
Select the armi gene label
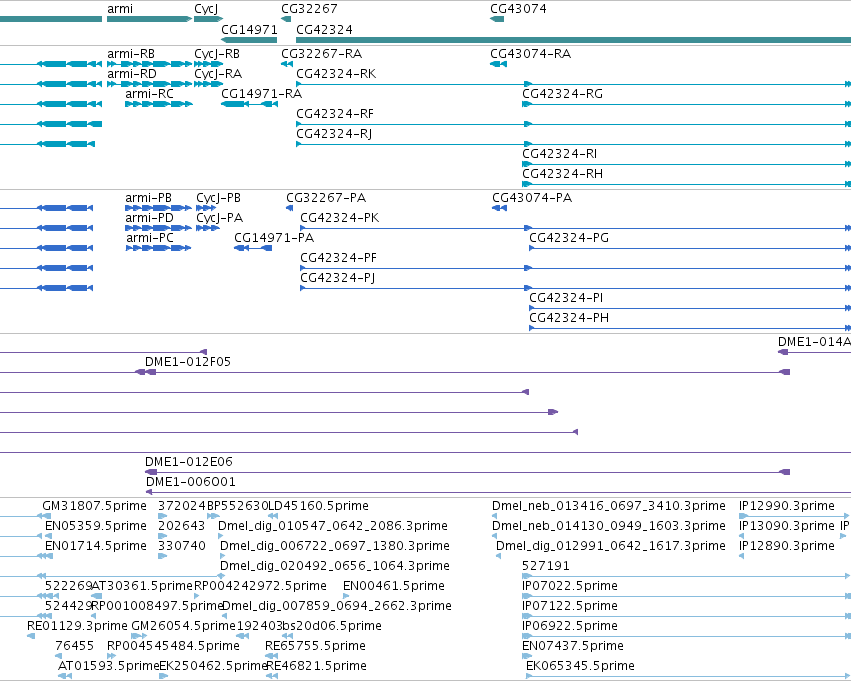[x=120, y=9]
